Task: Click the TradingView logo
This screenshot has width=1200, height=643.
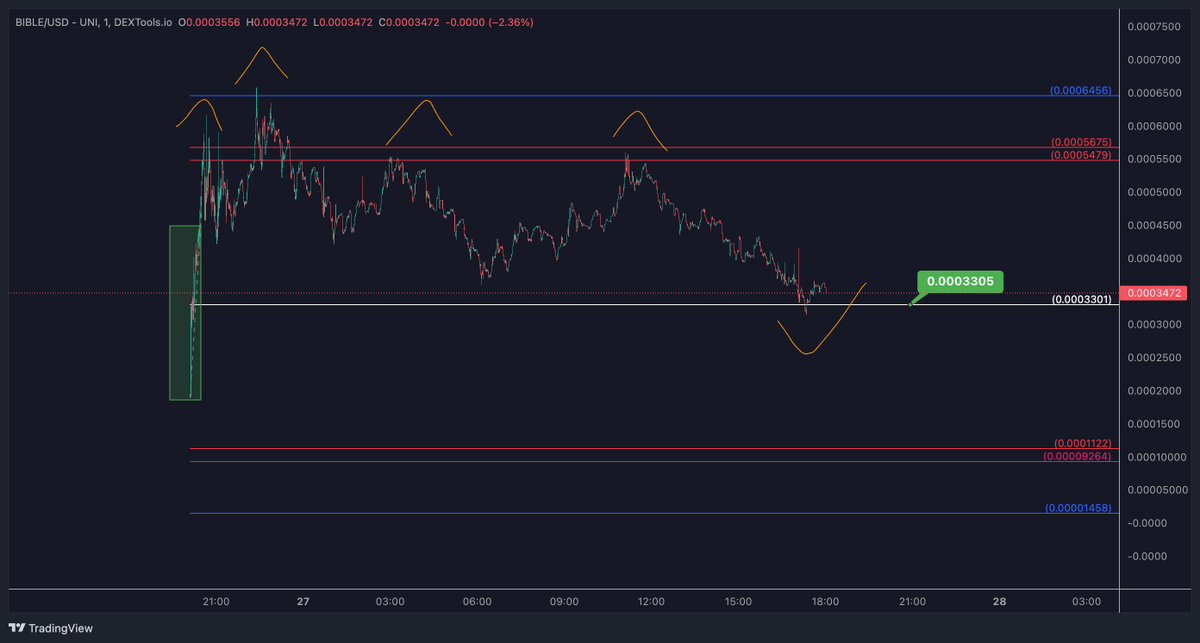Action: [x=49, y=627]
